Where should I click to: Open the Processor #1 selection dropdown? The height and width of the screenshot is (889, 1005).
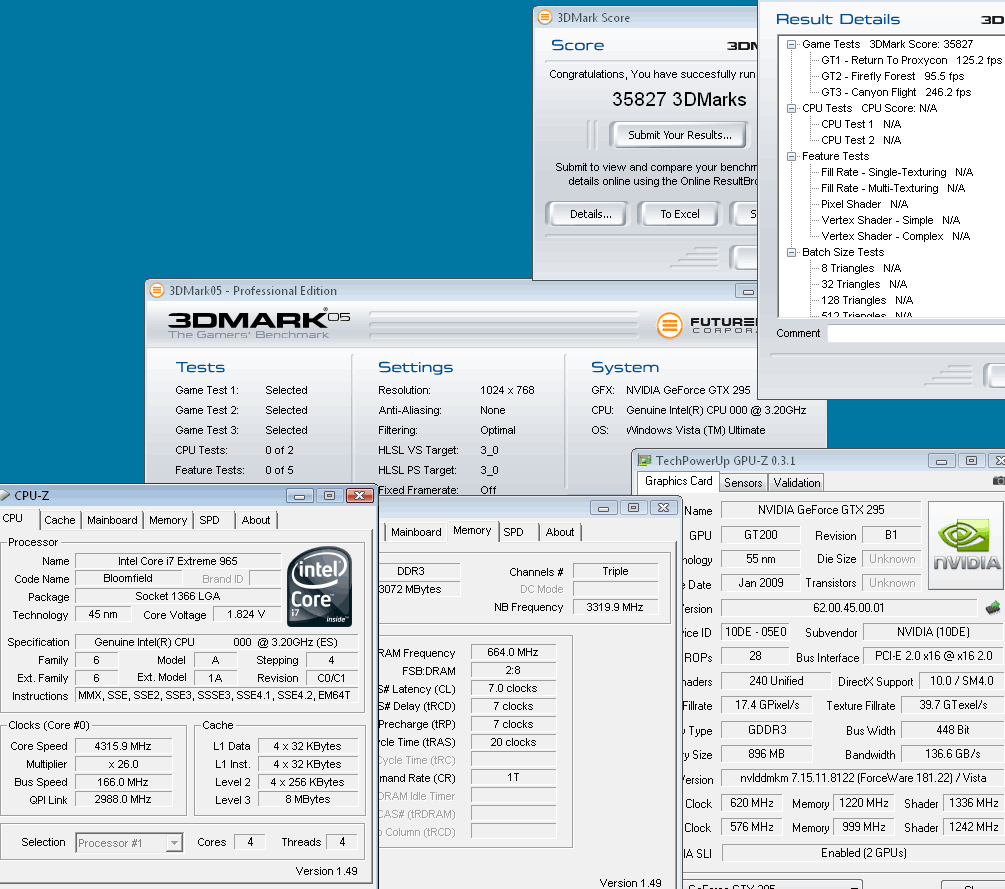tap(174, 843)
